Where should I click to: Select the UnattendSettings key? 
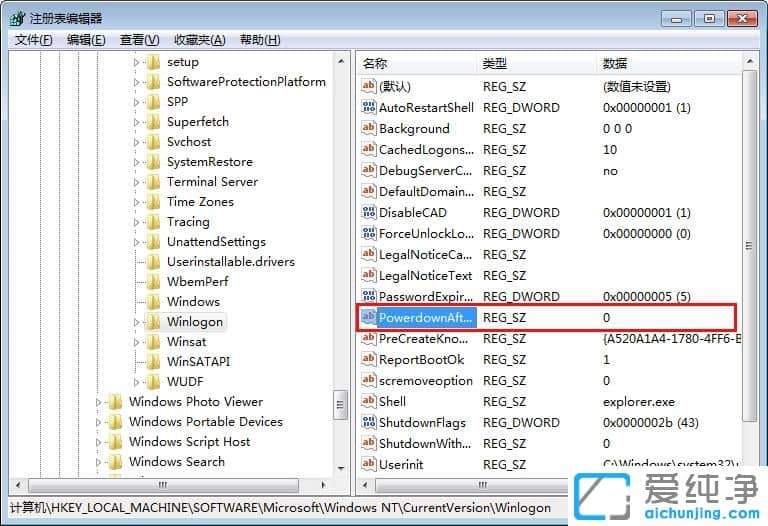(216, 242)
